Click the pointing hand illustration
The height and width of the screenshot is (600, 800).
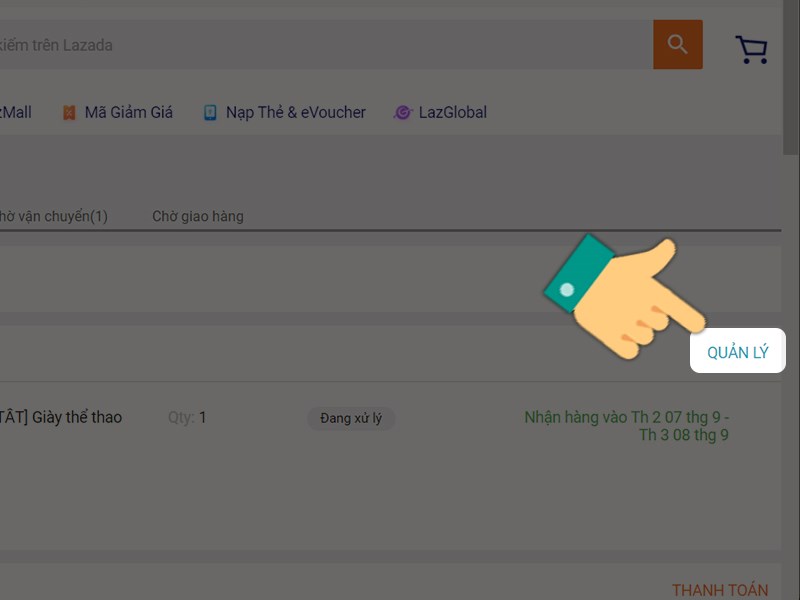(626, 296)
